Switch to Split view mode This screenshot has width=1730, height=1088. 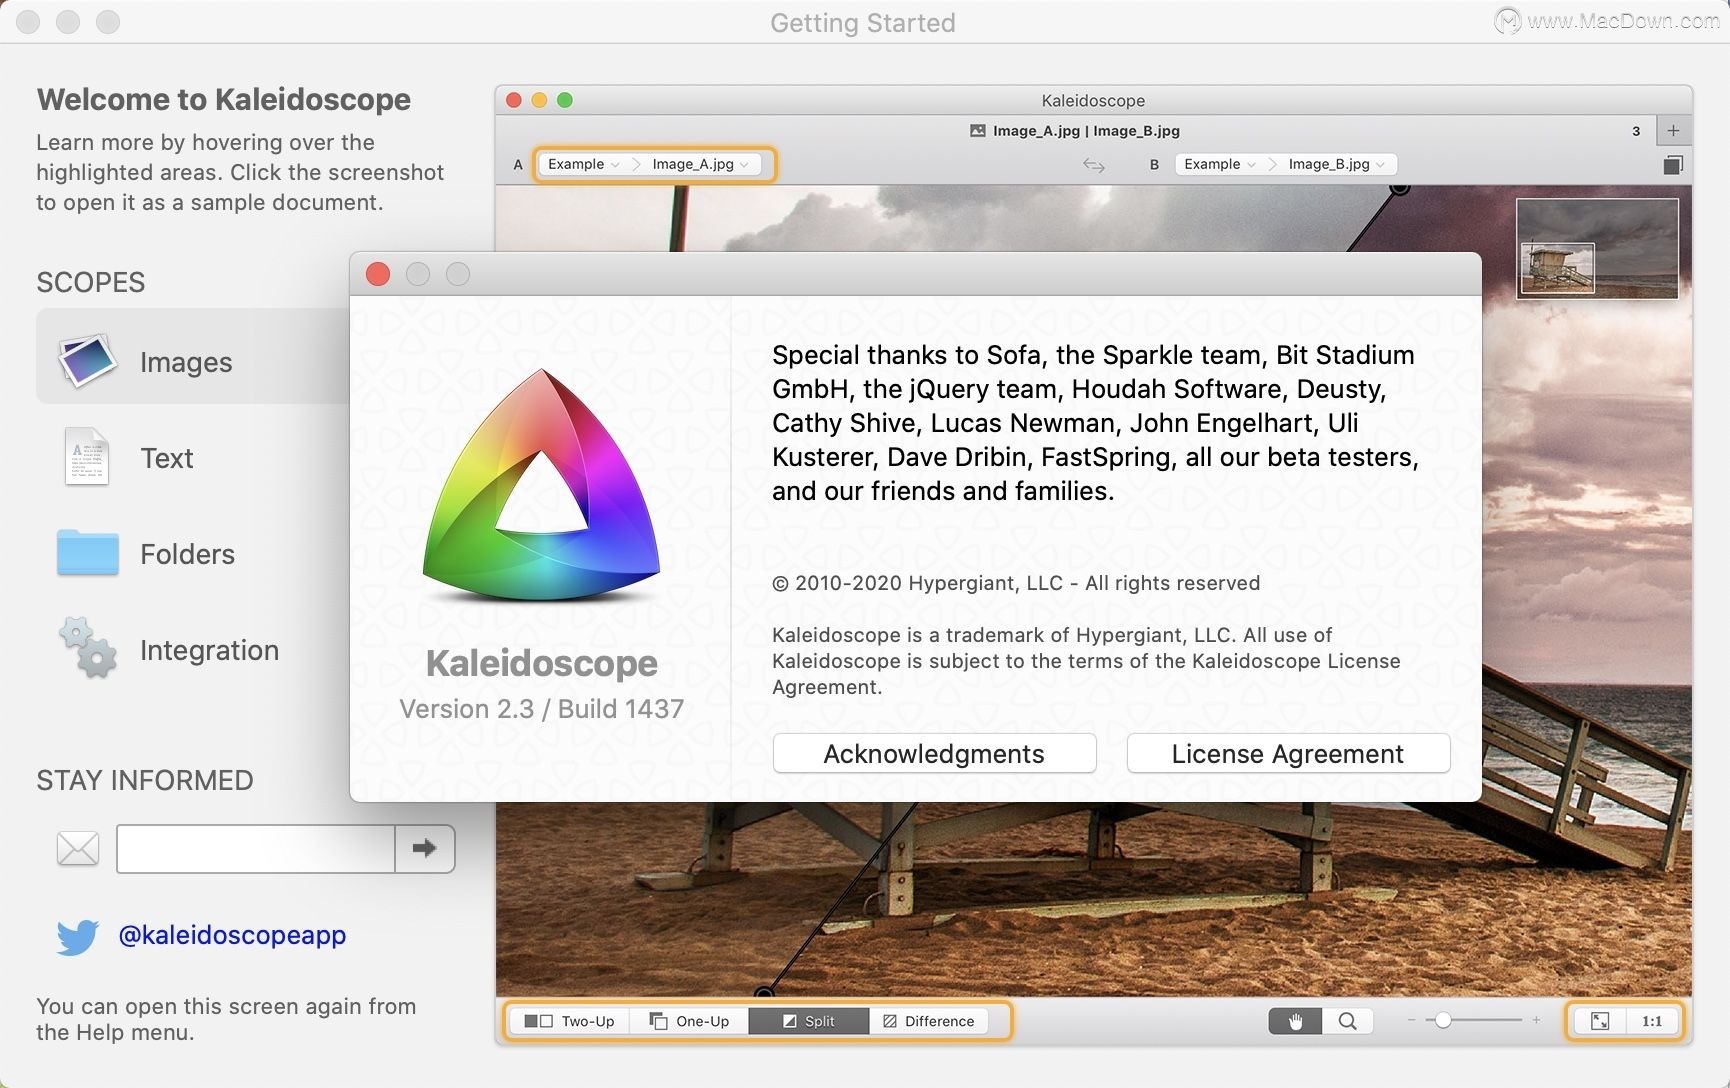click(x=808, y=1021)
